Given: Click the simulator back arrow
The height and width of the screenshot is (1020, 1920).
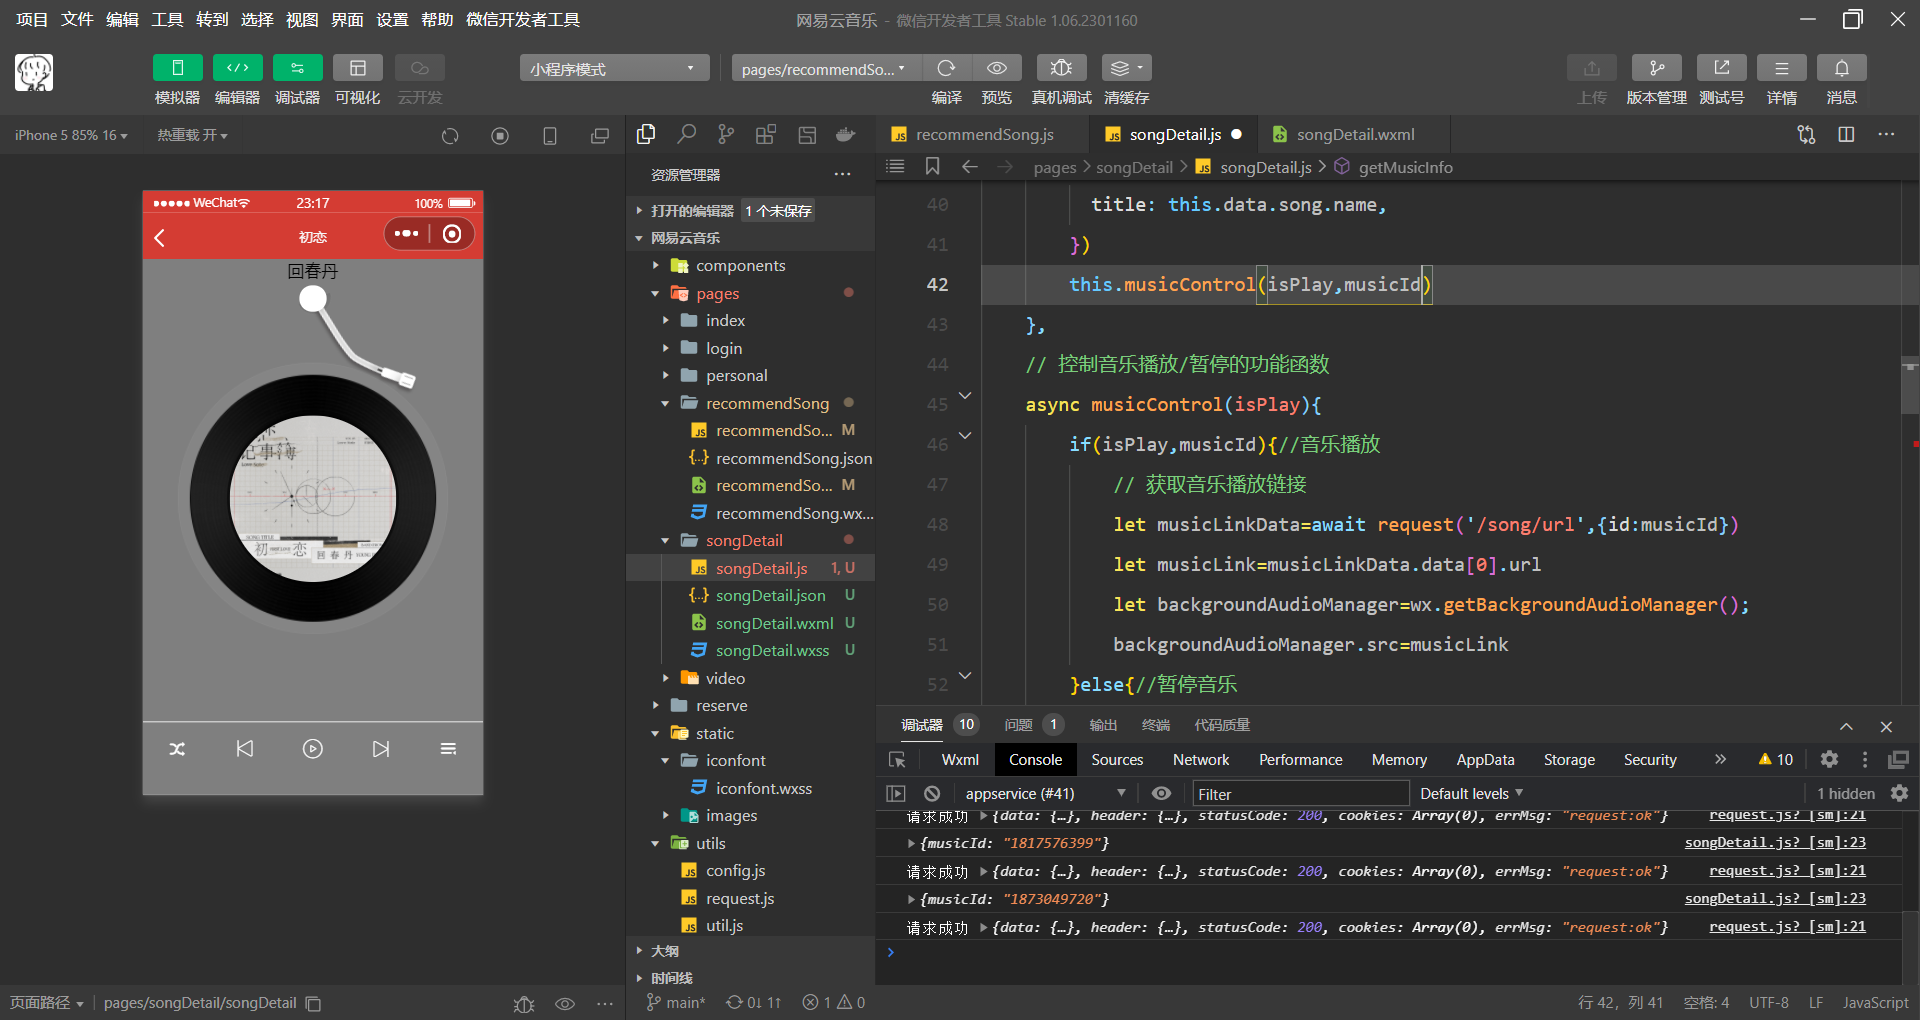Looking at the screenshot, I should [x=160, y=237].
